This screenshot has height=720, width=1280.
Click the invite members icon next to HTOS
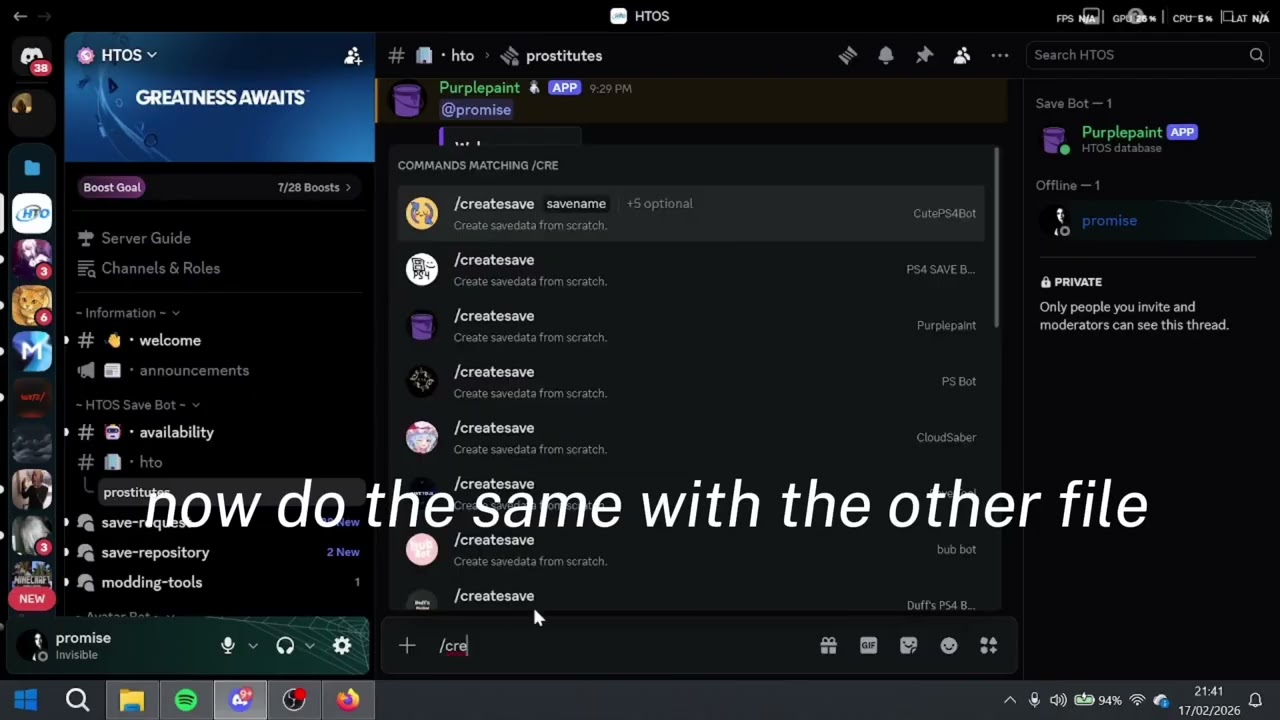(352, 56)
